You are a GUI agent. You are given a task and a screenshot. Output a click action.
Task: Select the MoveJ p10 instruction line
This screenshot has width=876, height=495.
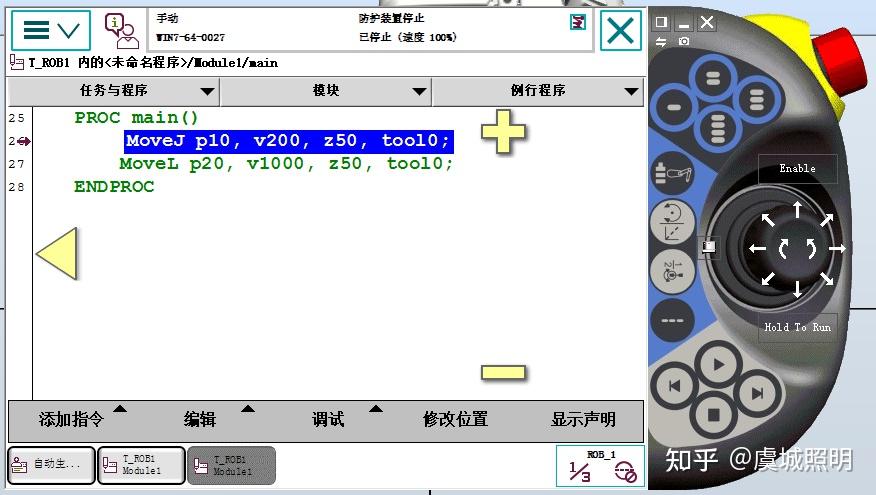[x=288, y=141]
